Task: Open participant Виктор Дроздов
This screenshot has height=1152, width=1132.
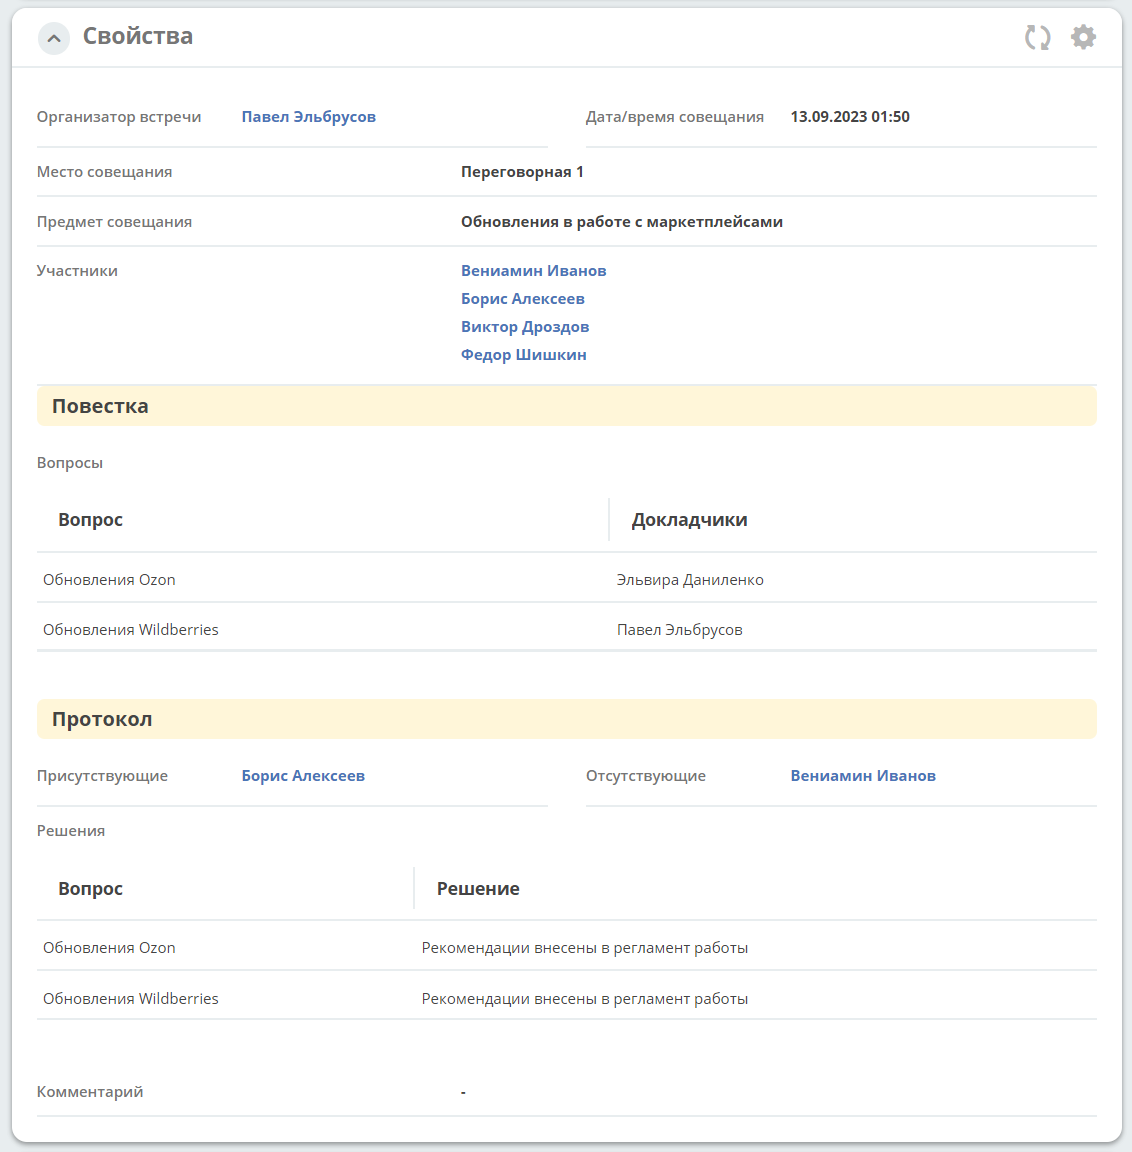Action: (x=524, y=327)
